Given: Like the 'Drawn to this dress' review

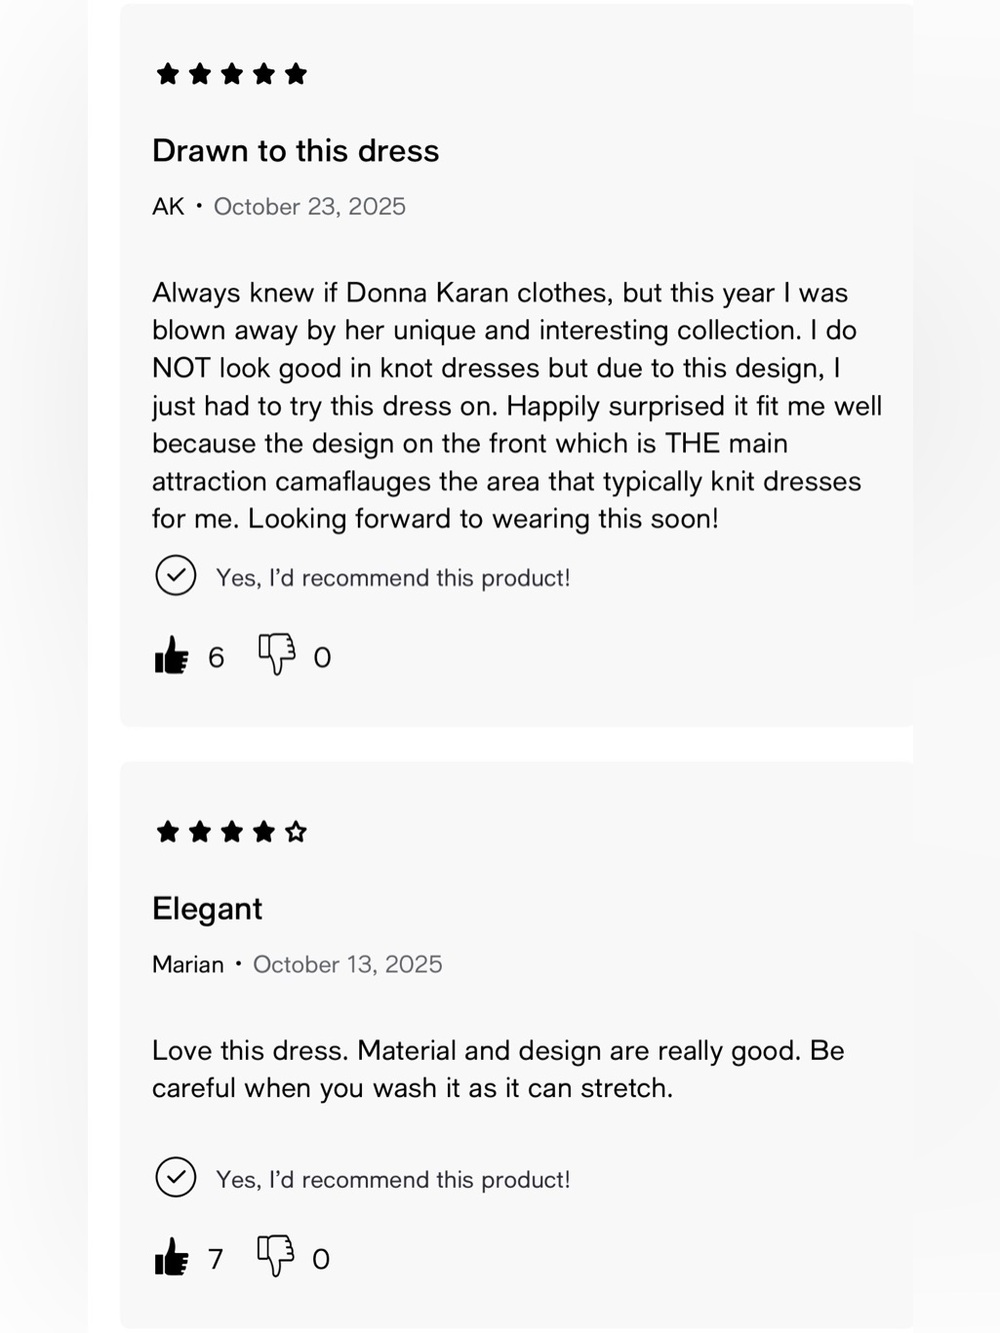Looking at the screenshot, I should (171, 656).
